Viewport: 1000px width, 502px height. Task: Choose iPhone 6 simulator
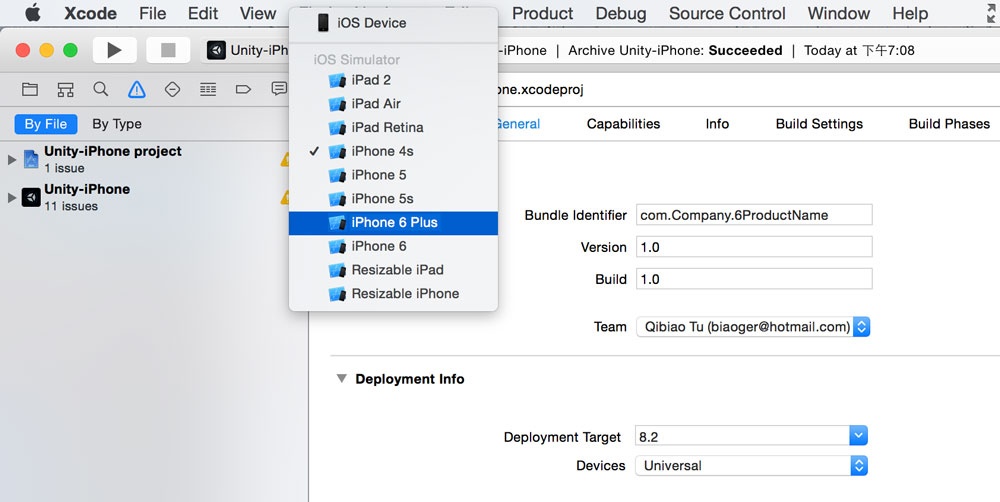coord(393,246)
